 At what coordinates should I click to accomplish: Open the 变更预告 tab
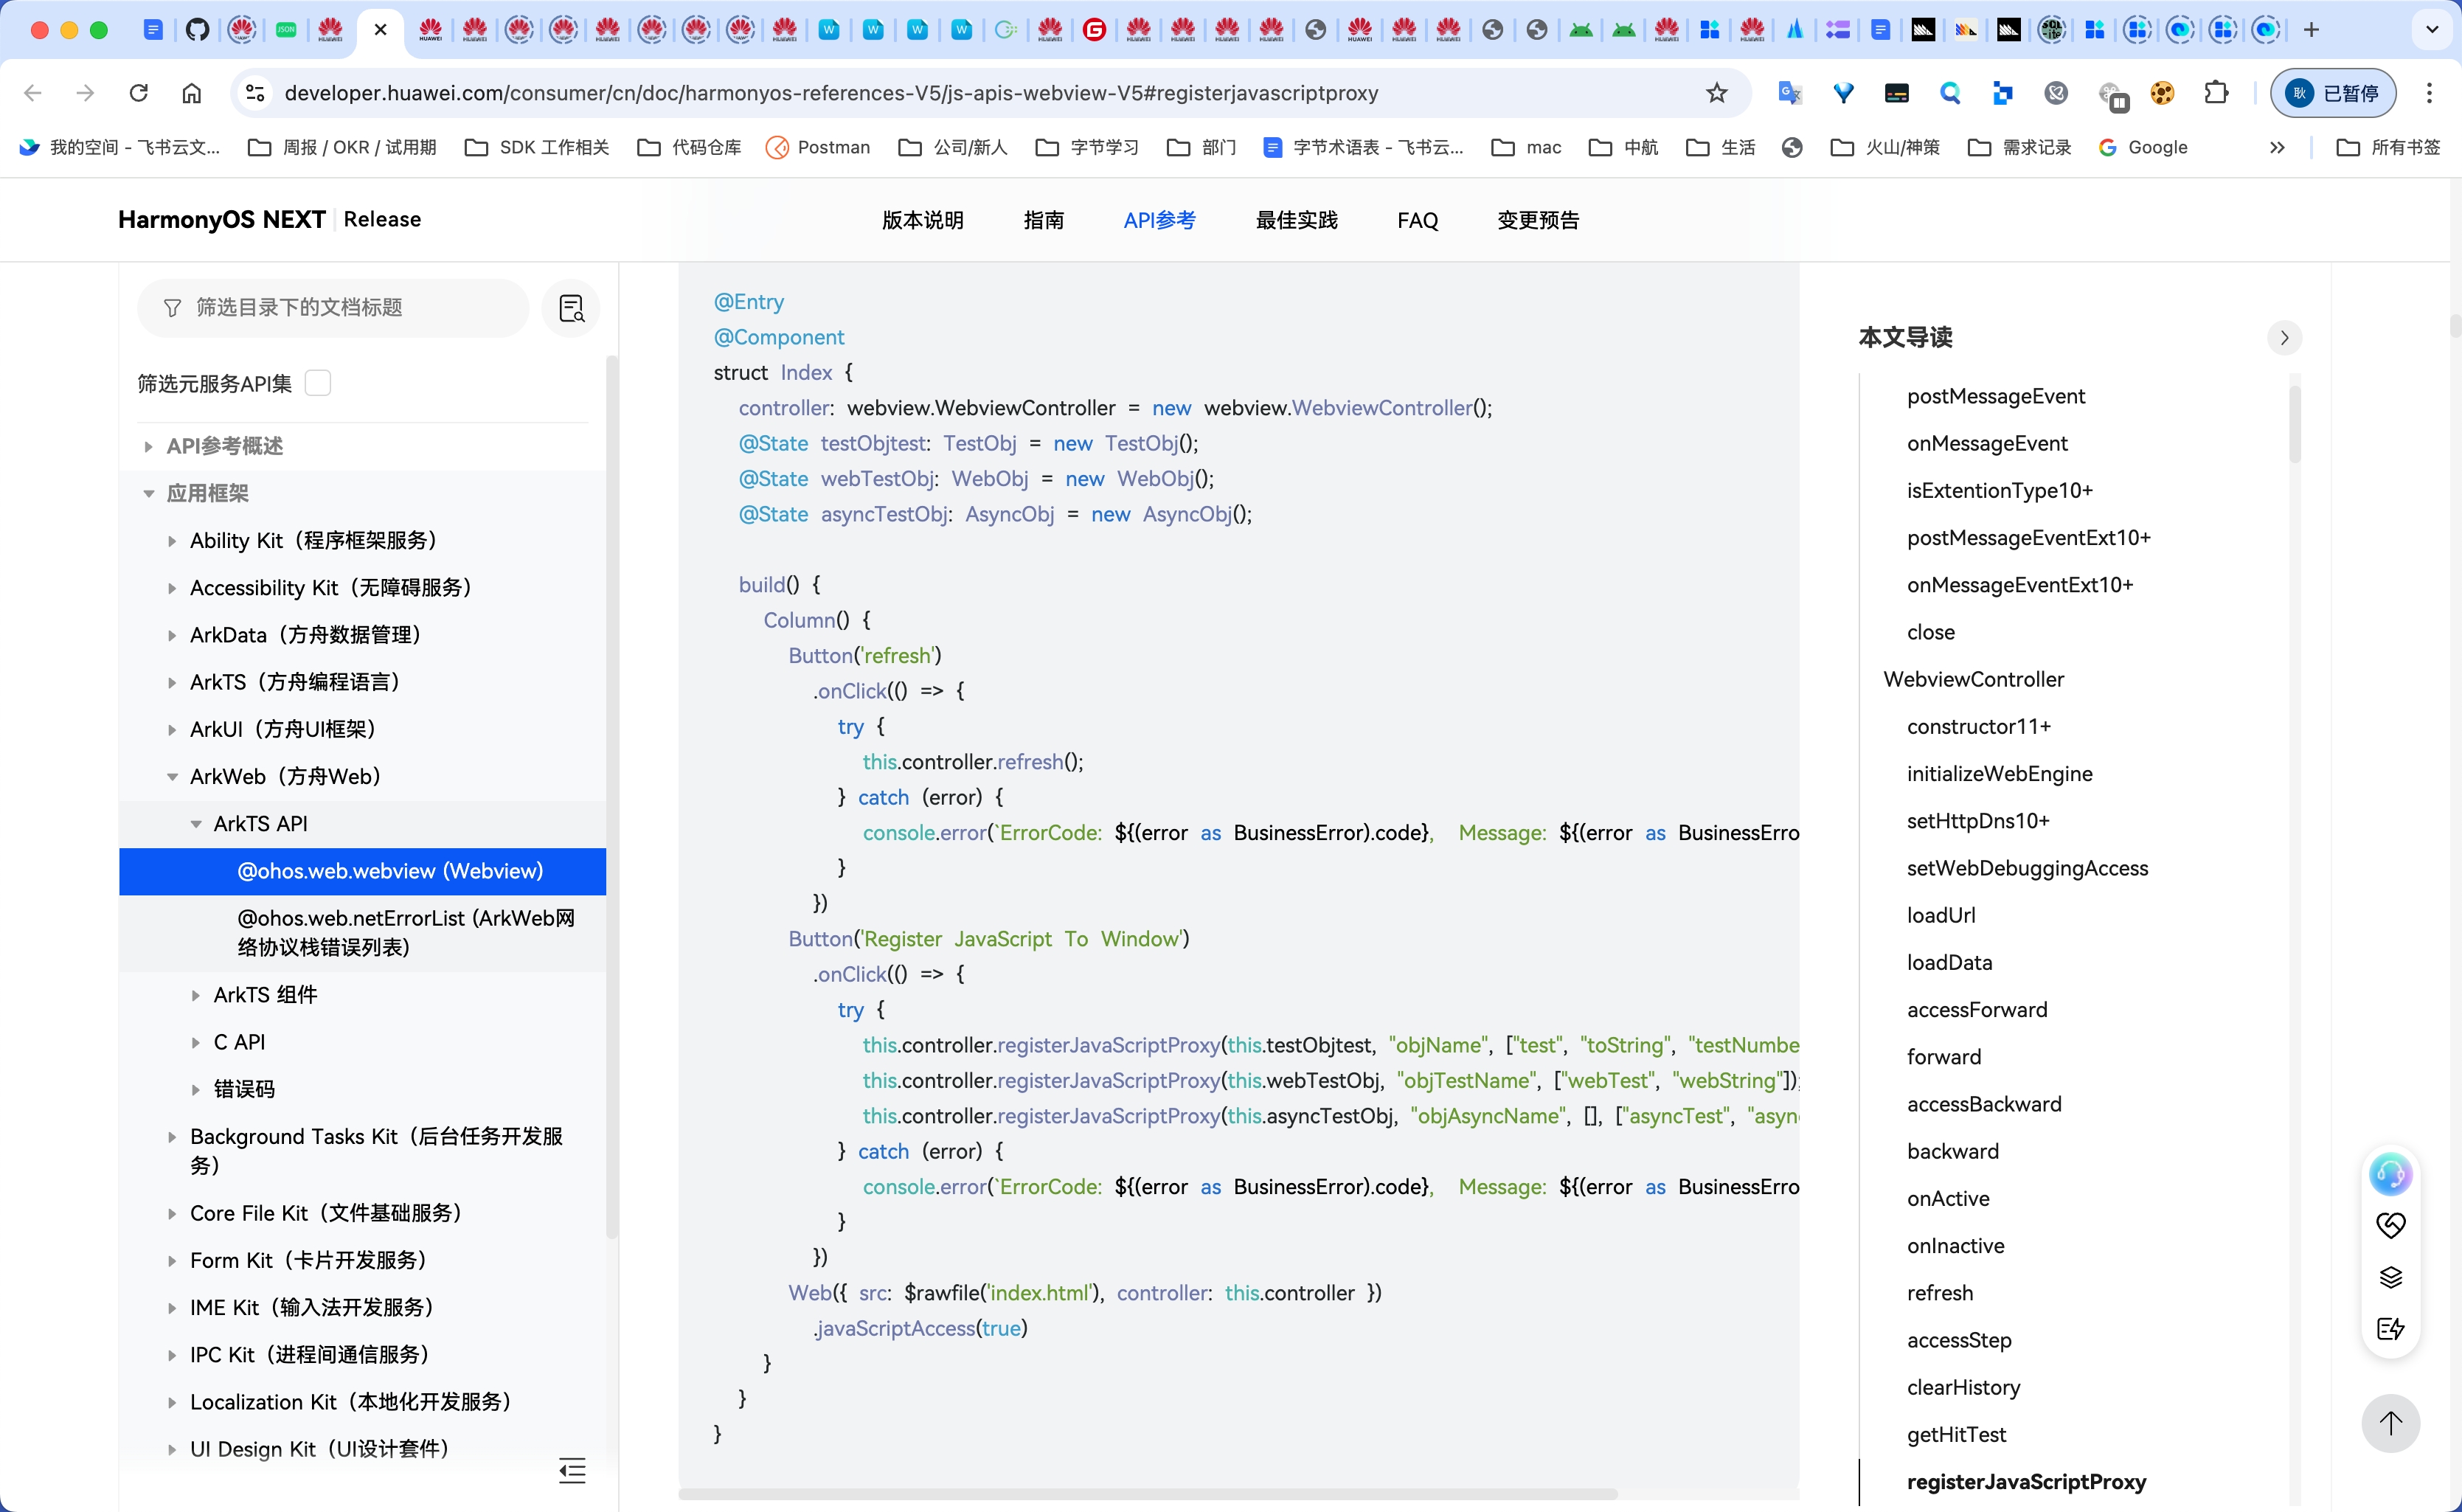[x=1538, y=220]
